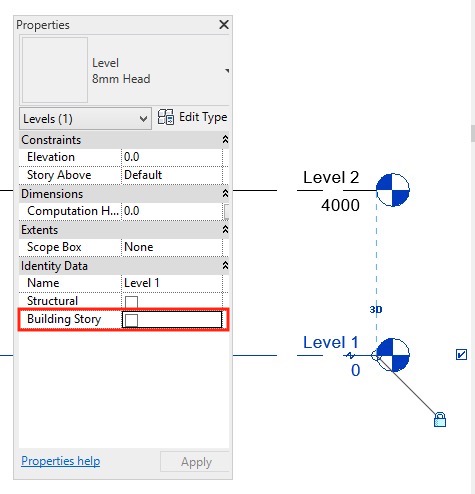The image size is (475, 494).
Task: Collapse the Identity Data section
Action: [x=225, y=266]
